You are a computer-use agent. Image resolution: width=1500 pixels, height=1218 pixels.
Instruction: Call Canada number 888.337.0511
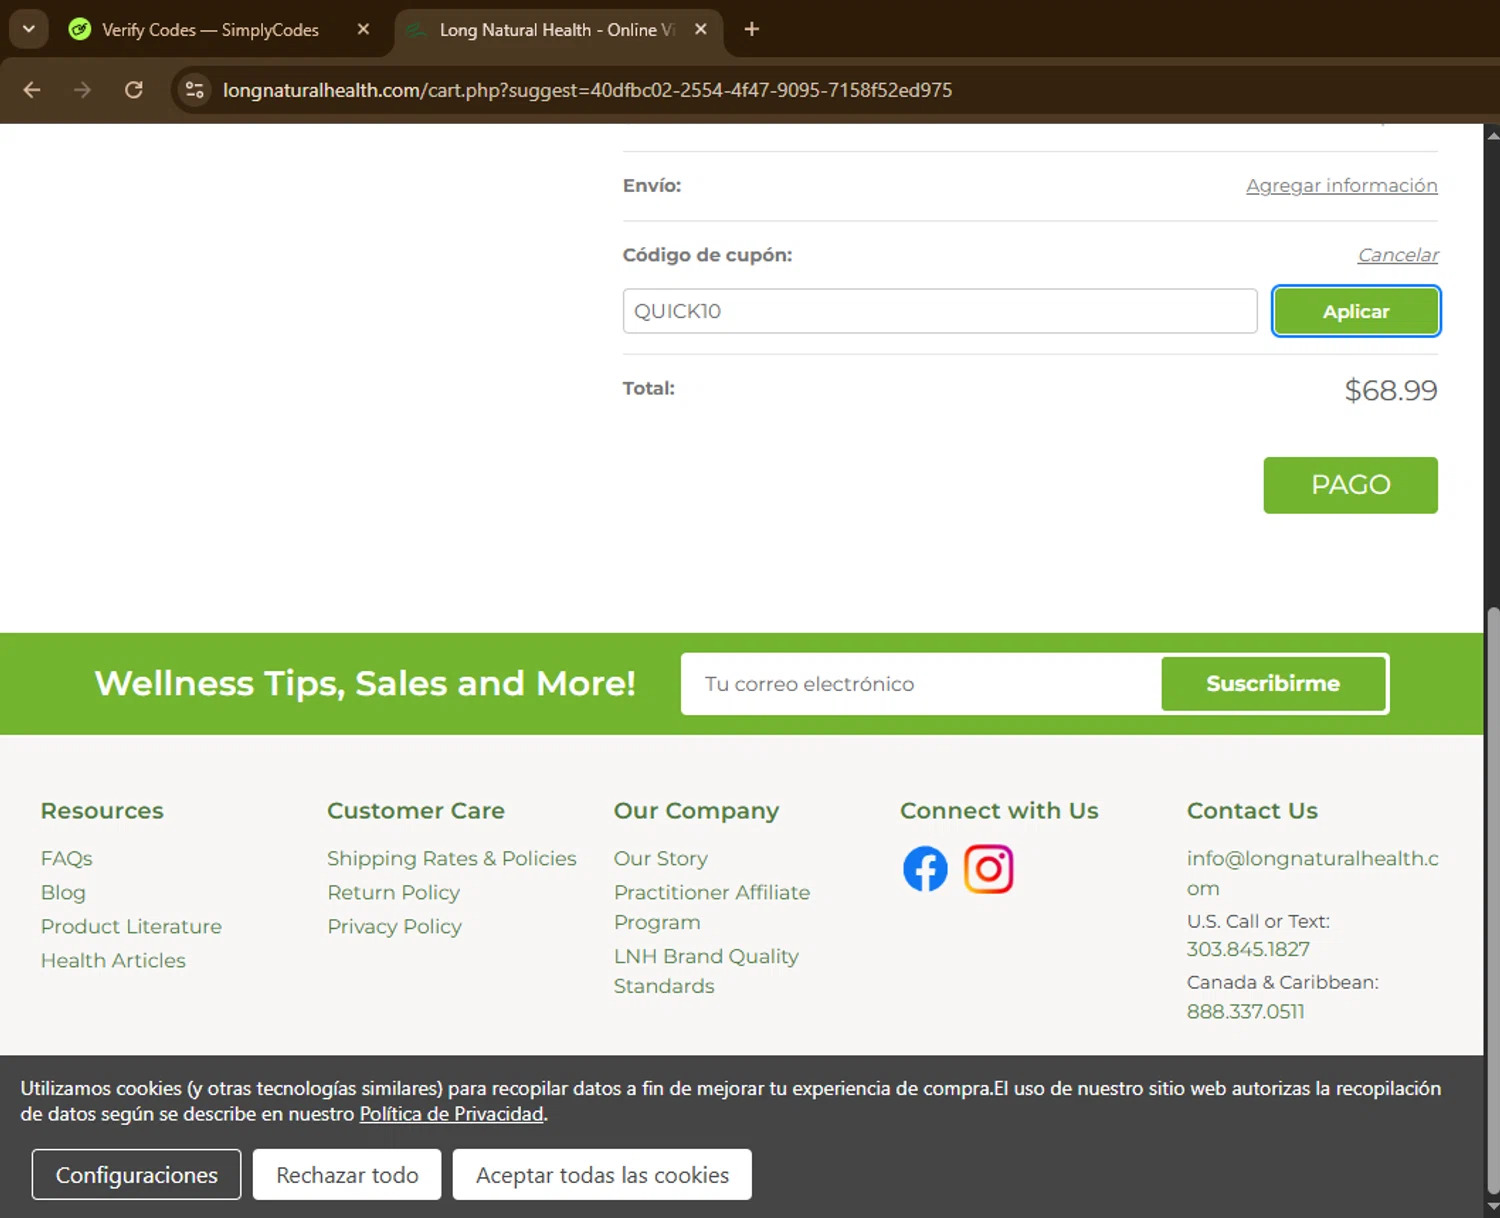1245,1011
